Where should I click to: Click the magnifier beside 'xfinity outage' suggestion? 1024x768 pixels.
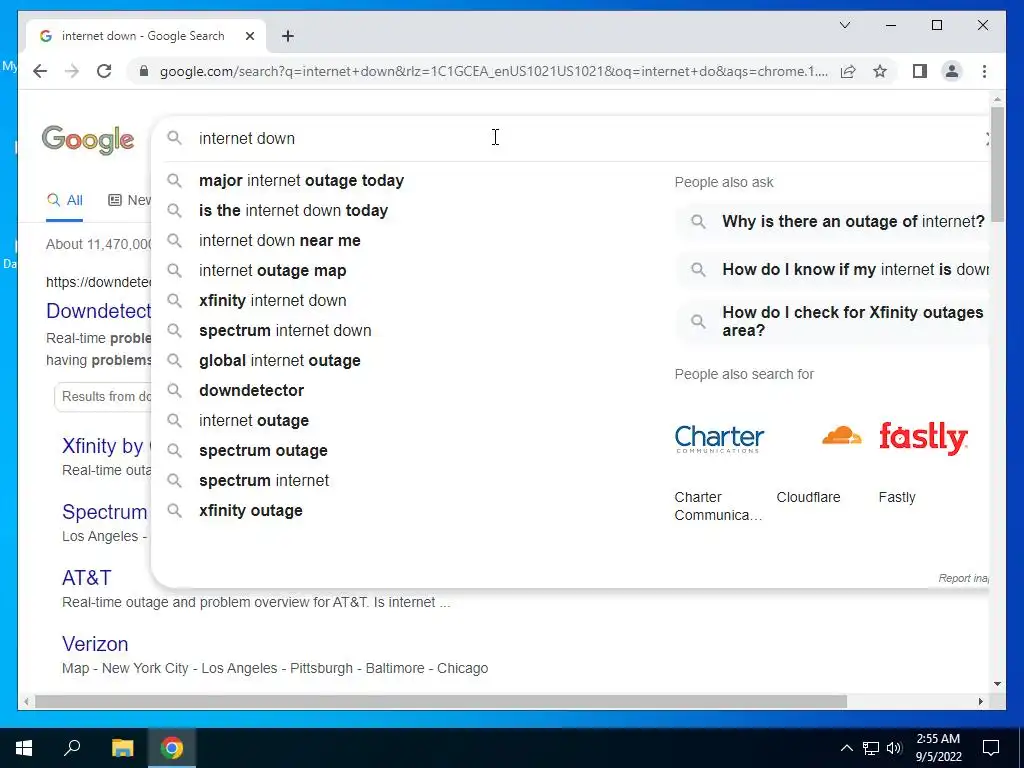pos(174,510)
